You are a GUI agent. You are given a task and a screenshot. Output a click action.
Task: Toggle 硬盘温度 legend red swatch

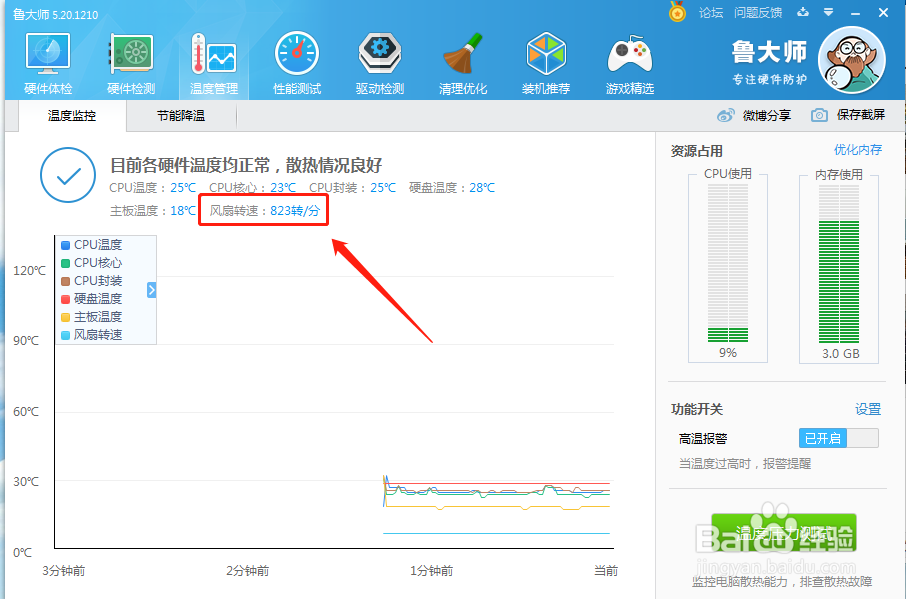(x=65, y=299)
